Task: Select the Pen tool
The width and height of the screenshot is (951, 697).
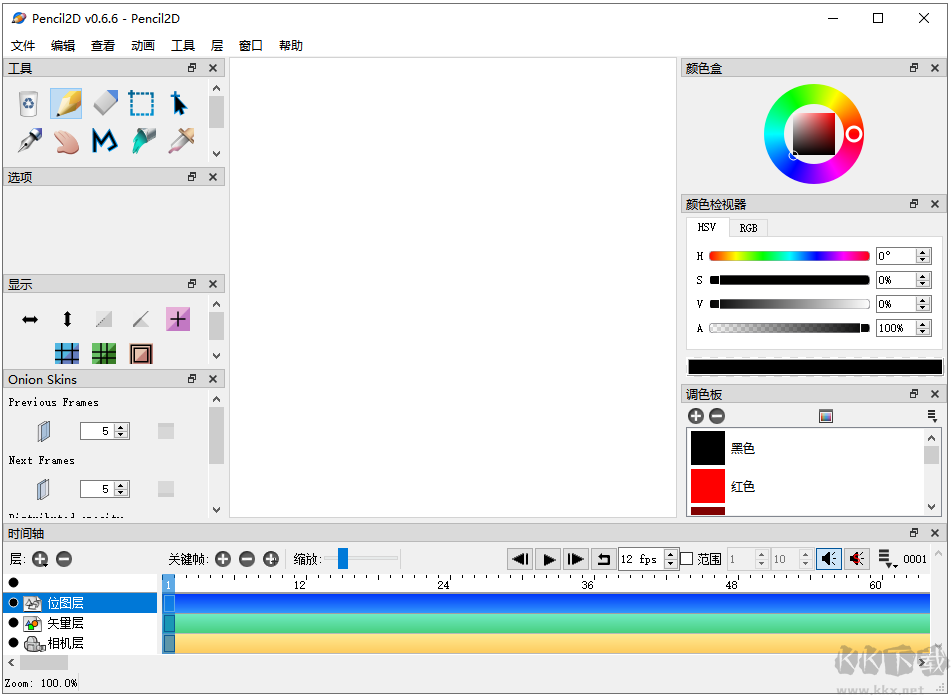Action: click(27, 142)
